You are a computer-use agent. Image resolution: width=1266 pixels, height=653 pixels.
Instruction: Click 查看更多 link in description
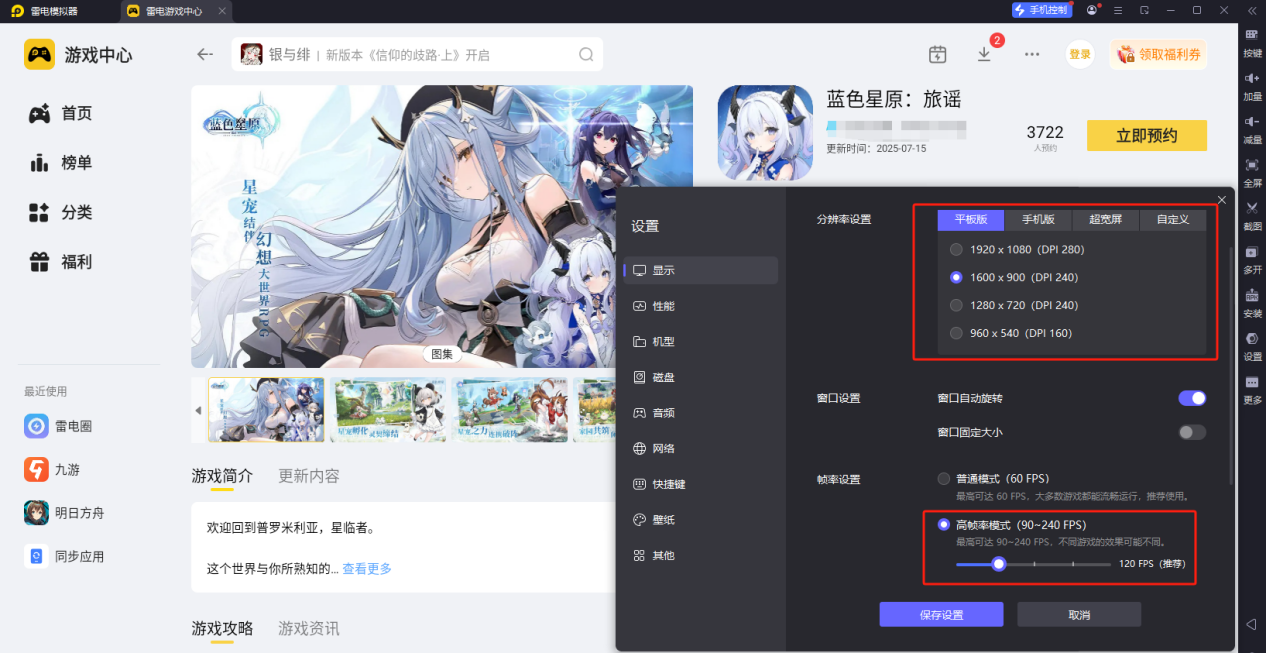(x=367, y=569)
